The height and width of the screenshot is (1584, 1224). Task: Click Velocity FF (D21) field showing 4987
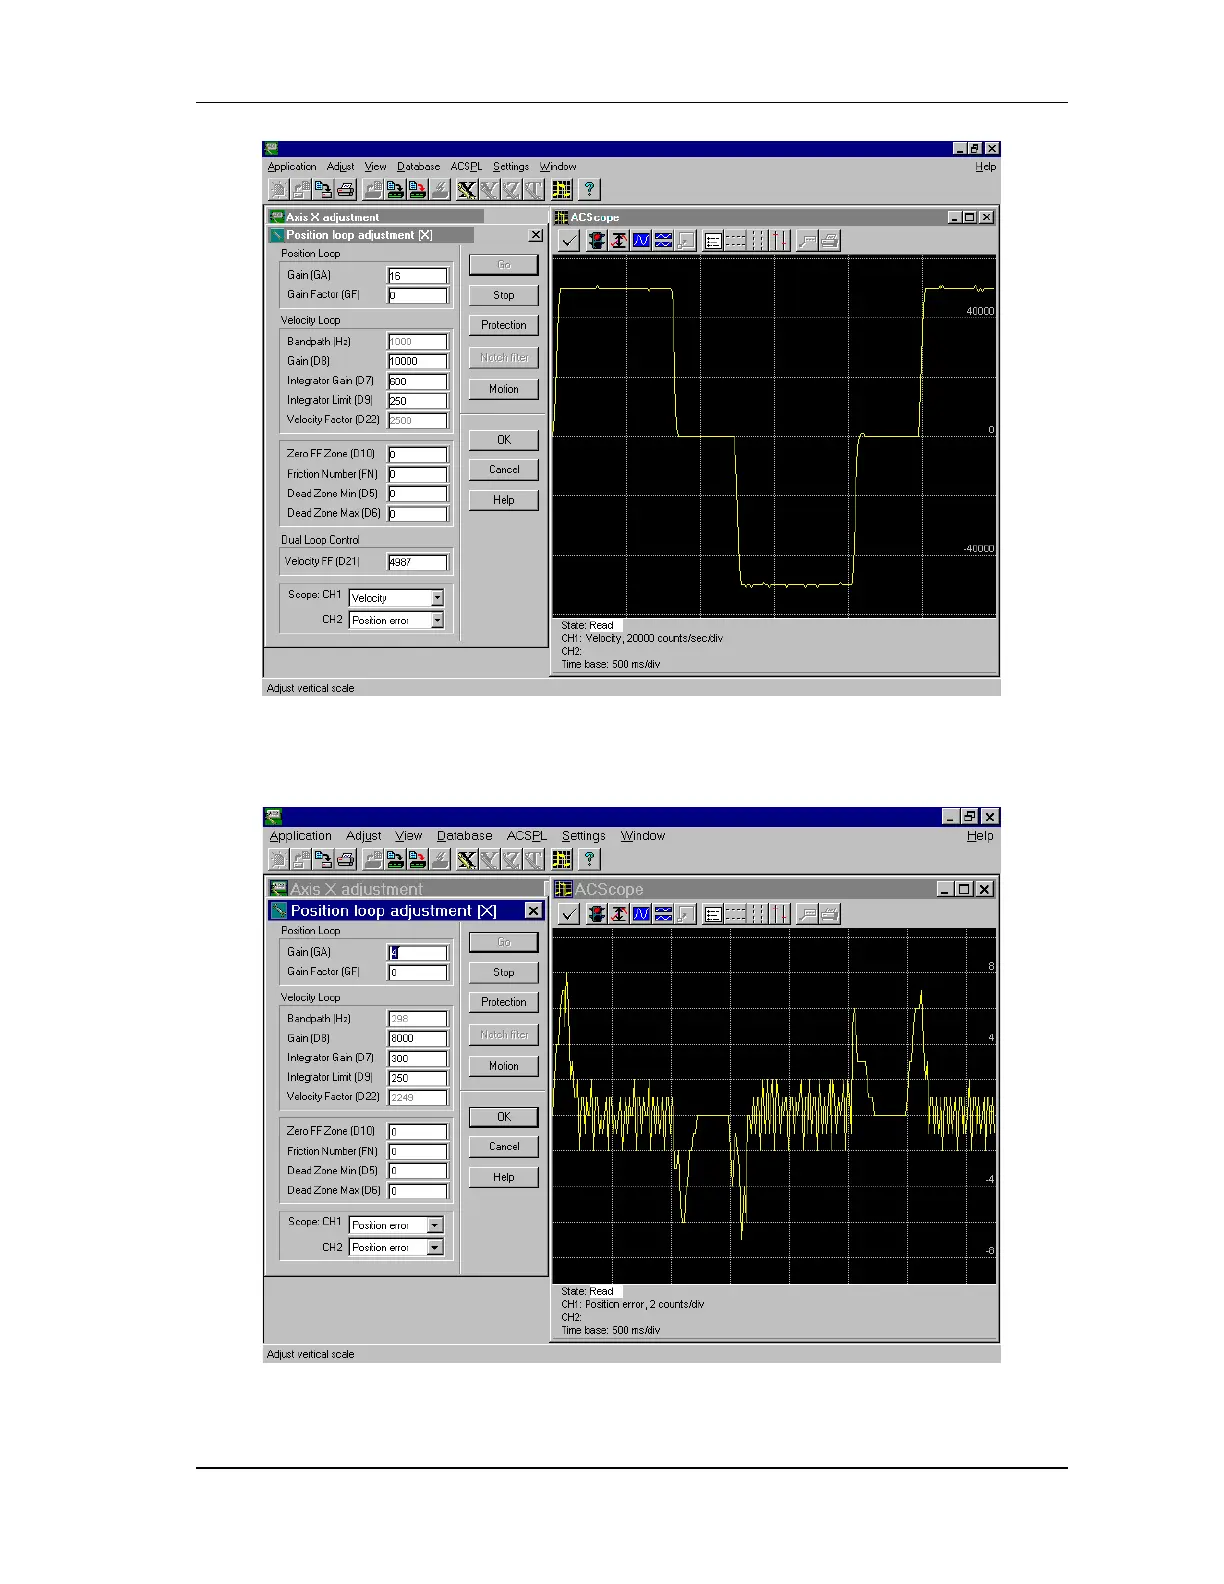(x=417, y=562)
